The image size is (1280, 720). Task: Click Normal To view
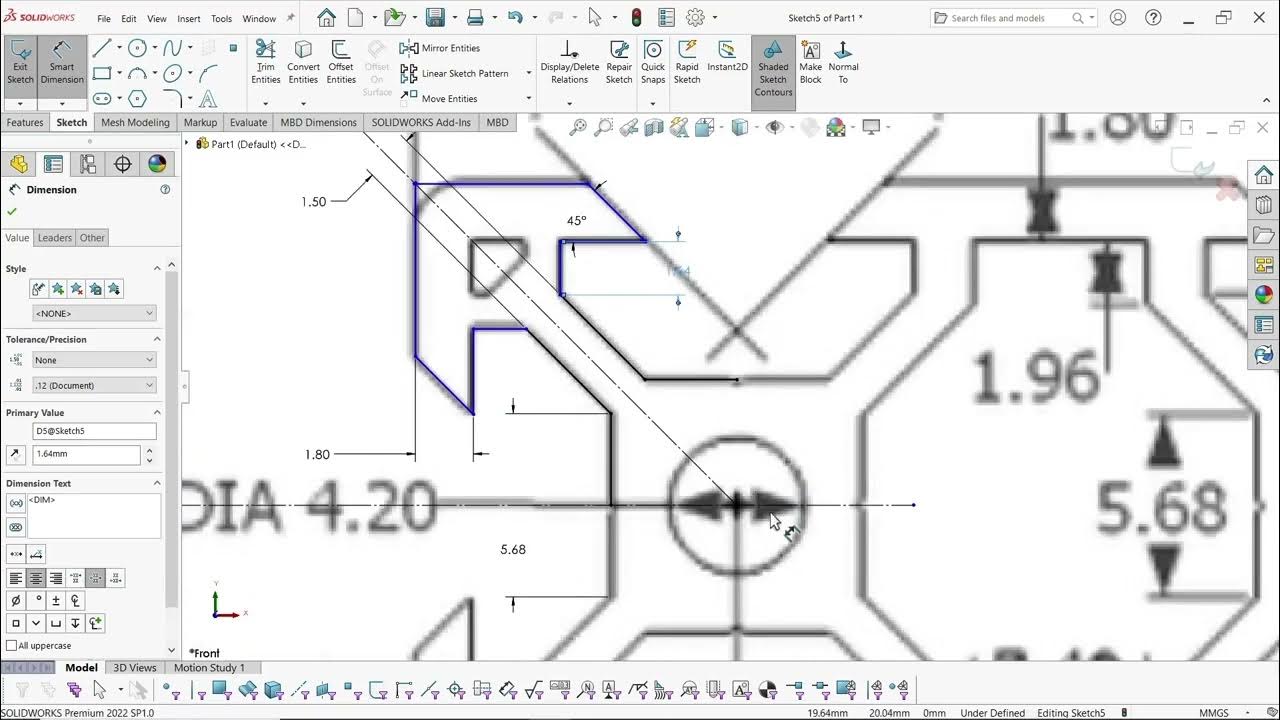pos(843,63)
